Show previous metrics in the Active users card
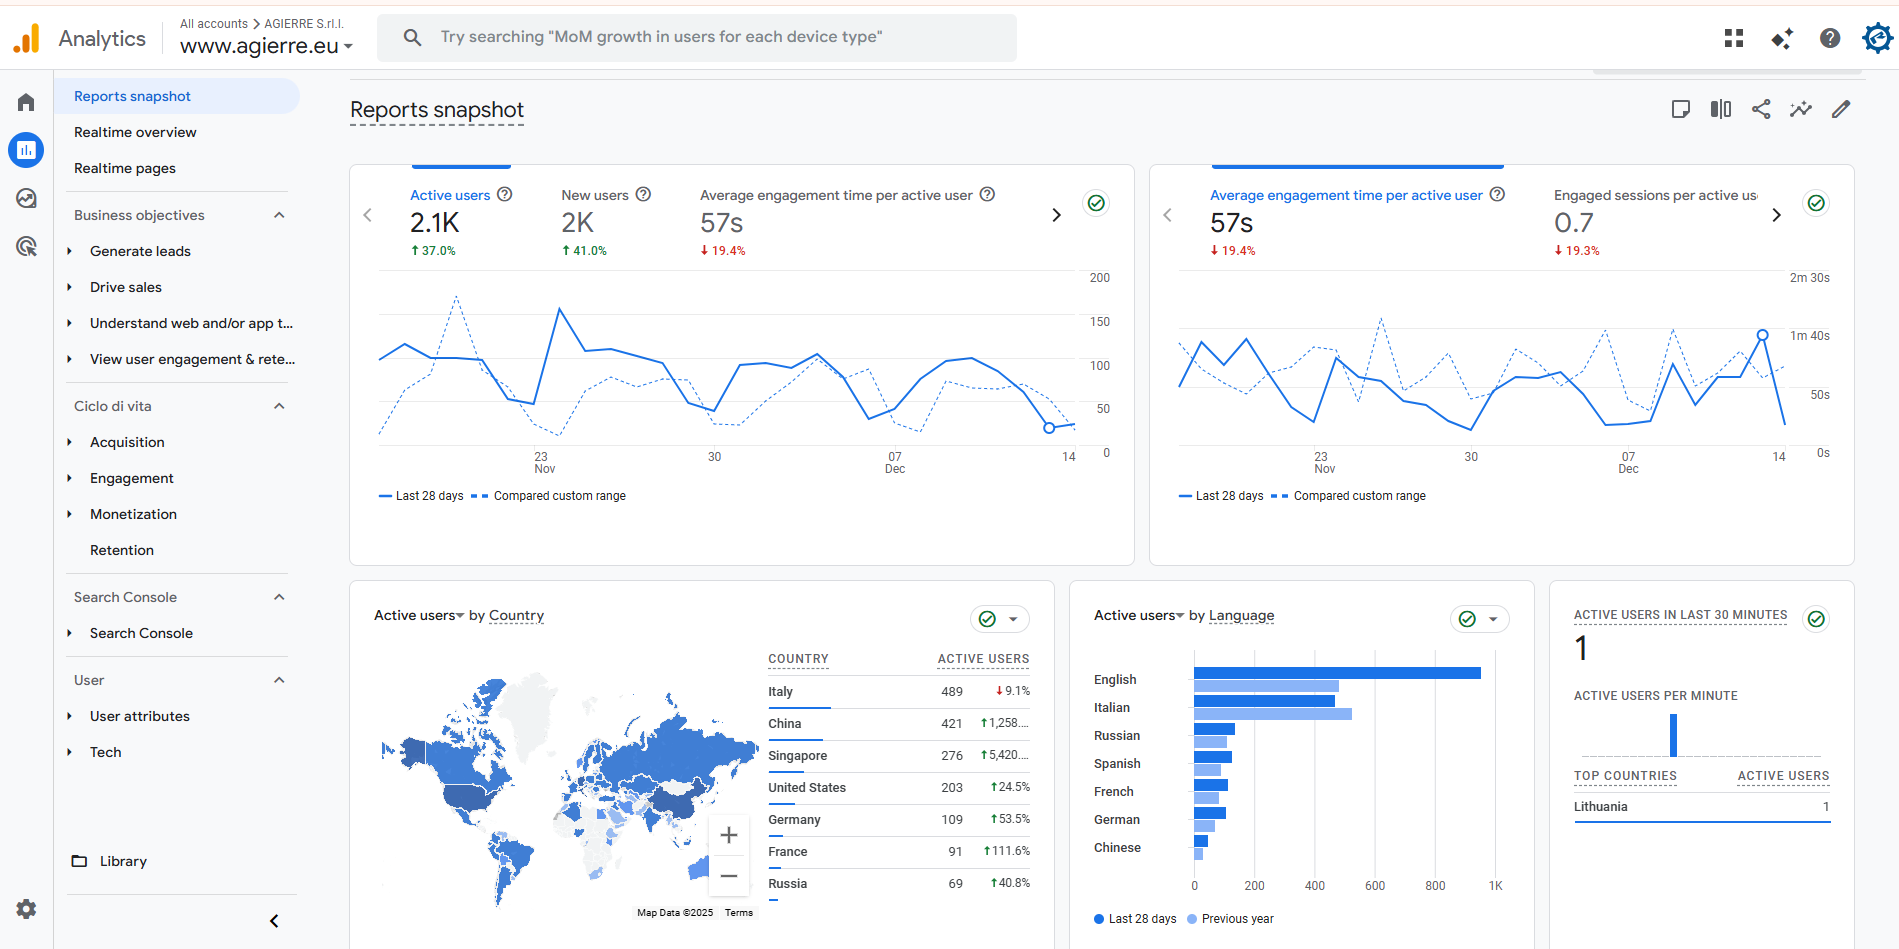This screenshot has height=949, width=1899. [x=368, y=215]
